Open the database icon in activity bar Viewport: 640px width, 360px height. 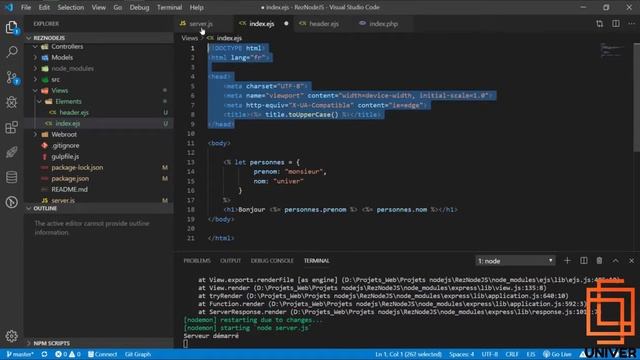click(12, 177)
